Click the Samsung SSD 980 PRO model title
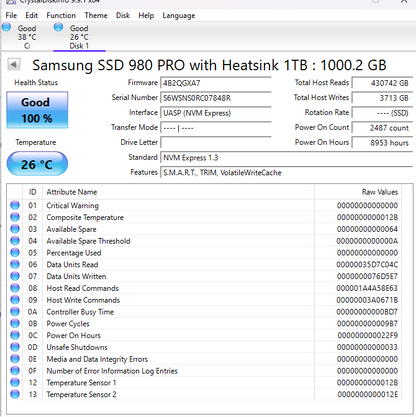The width and height of the screenshot is (416, 417). click(209, 65)
